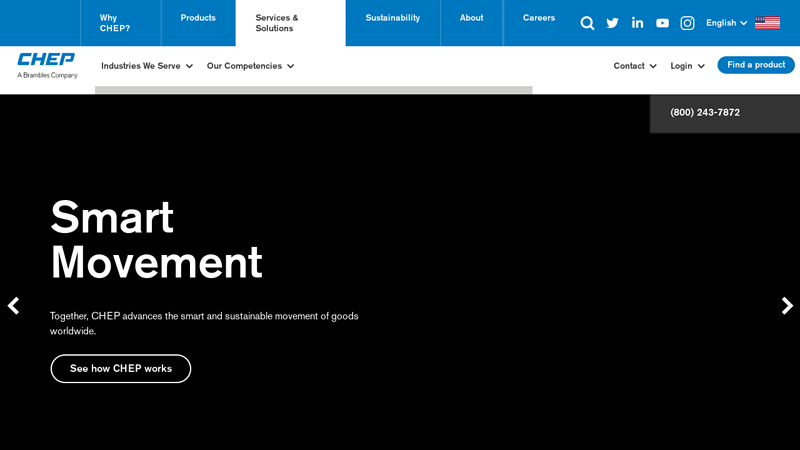This screenshot has height=450, width=800.
Task: Advance to next slide arrow
Action: [787, 306]
